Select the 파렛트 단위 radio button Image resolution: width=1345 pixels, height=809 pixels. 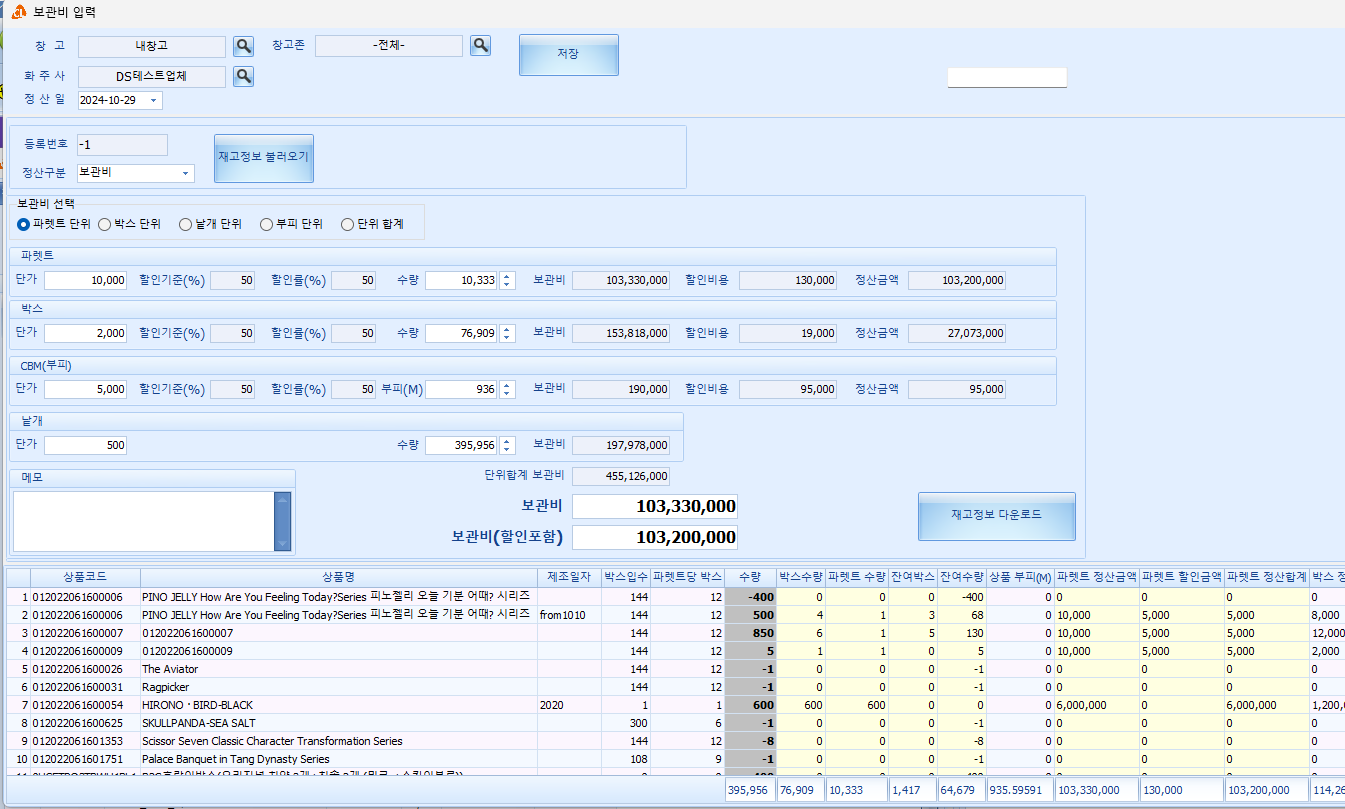pyautogui.click(x=23, y=224)
